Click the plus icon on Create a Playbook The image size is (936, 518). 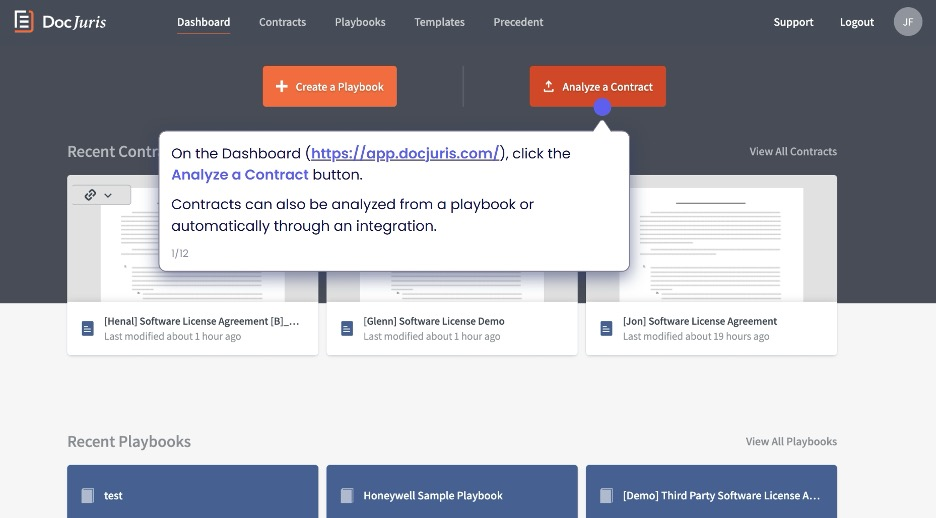[x=281, y=87]
